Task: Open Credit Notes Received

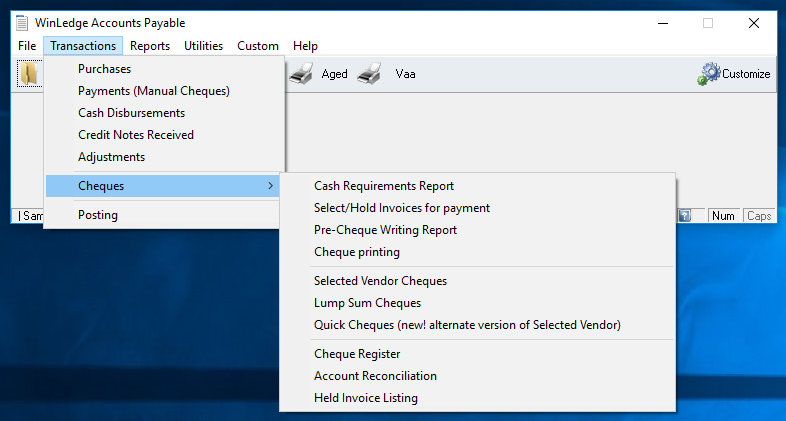Action: click(x=136, y=135)
